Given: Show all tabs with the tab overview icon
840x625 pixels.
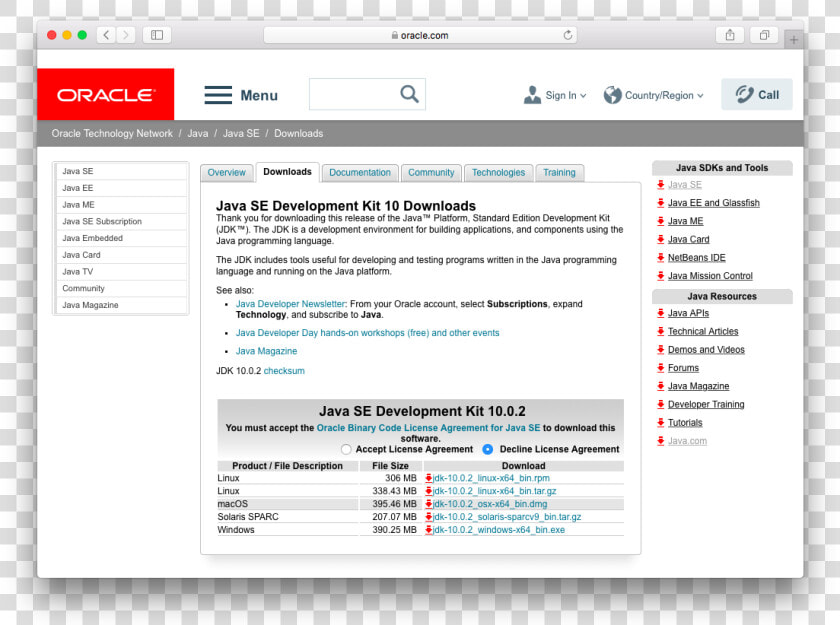Looking at the screenshot, I should pyautogui.click(x=764, y=35).
